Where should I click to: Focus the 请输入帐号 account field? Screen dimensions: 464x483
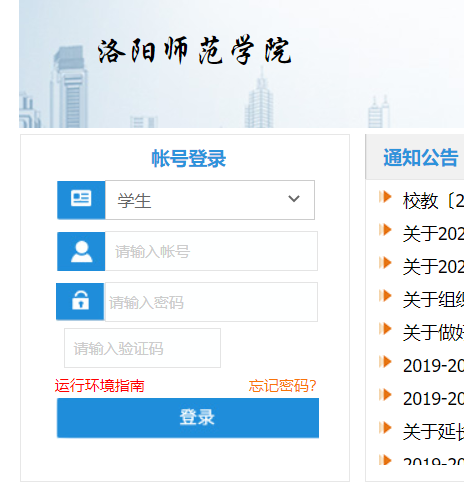pyautogui.click(x=211, y=251)
